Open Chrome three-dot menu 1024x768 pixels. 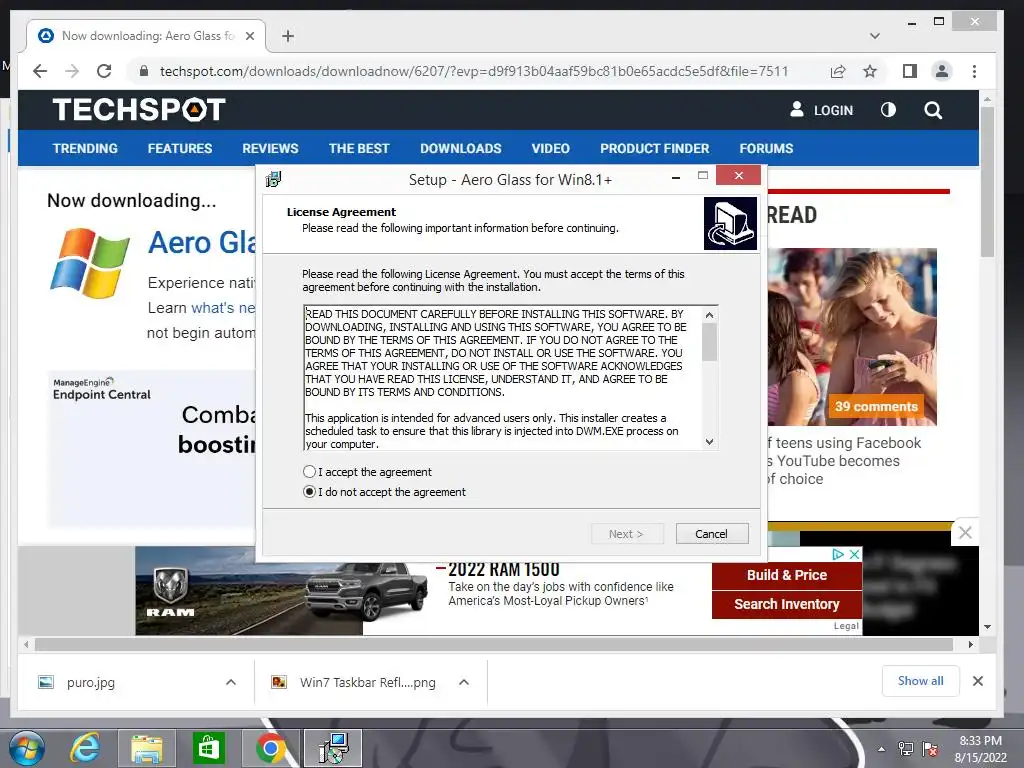[x=974, y=71]
